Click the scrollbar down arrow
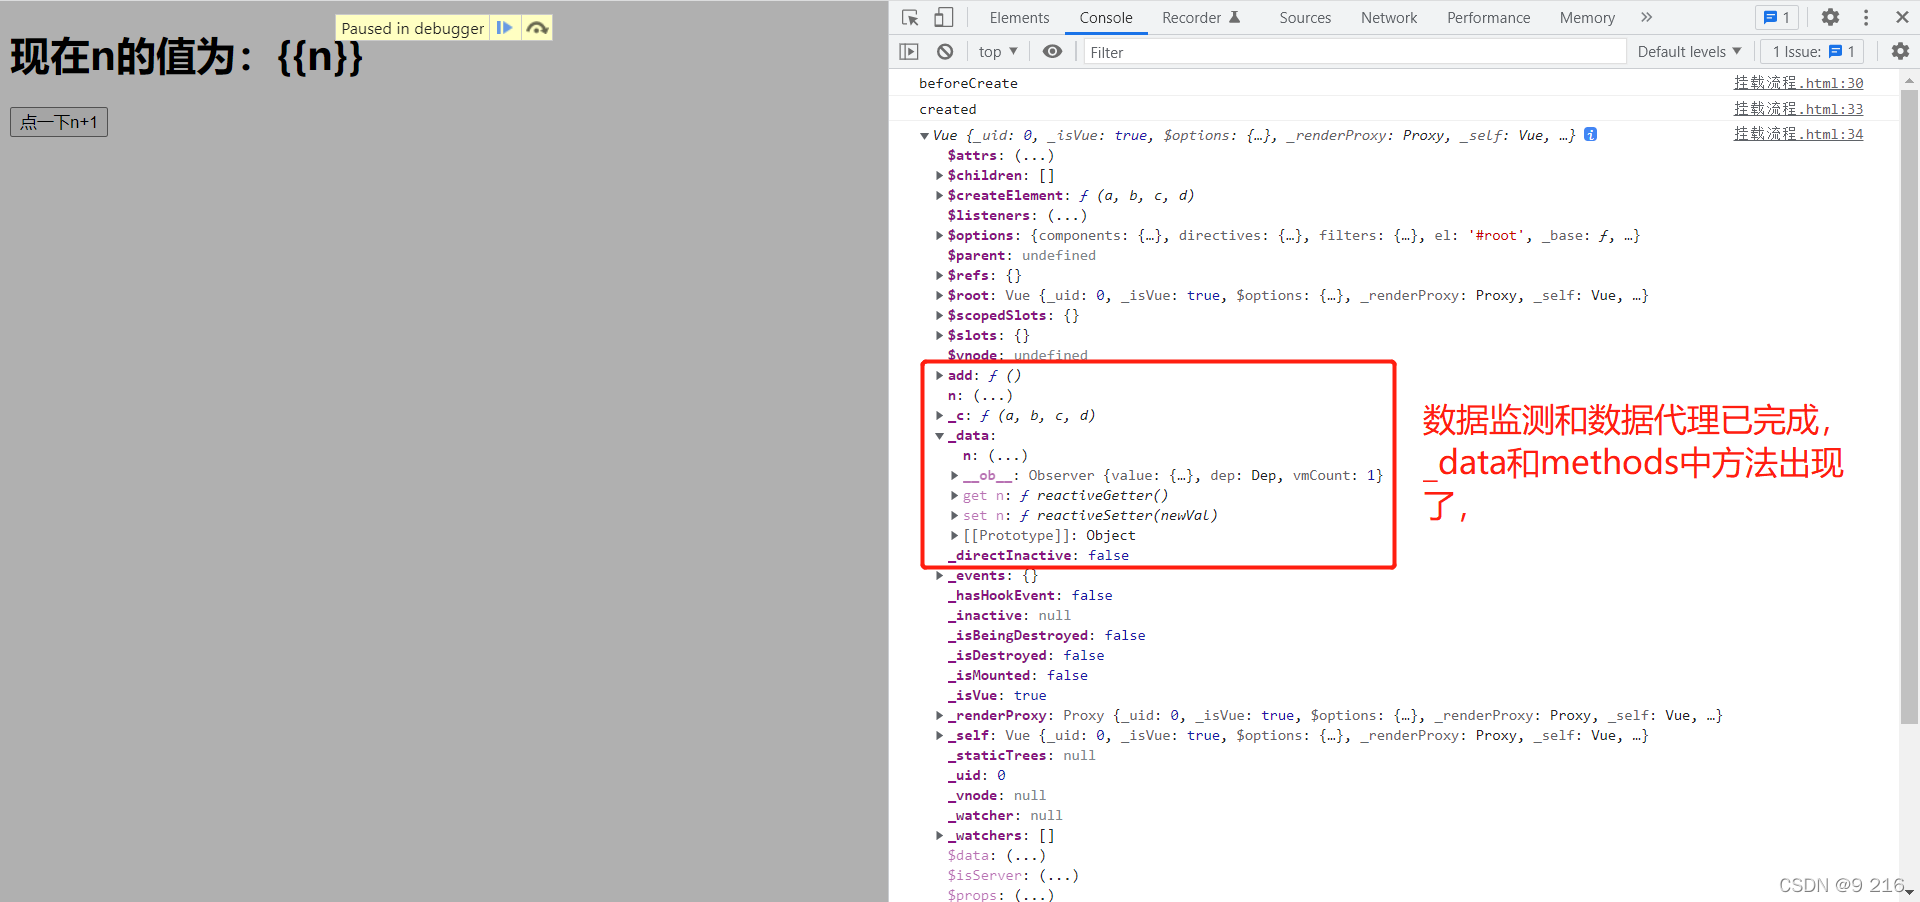The width and height of the screenshot is (1920, 902). point(1909,891)
